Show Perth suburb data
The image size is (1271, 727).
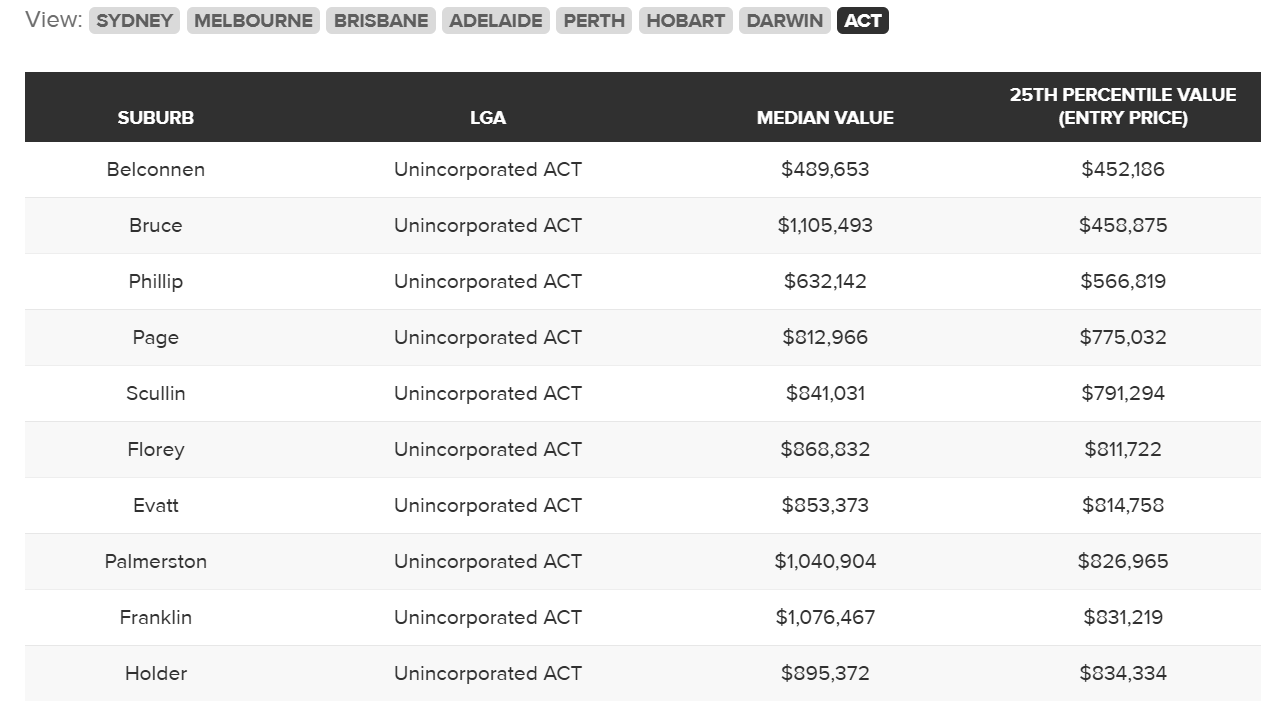point(594,21)
